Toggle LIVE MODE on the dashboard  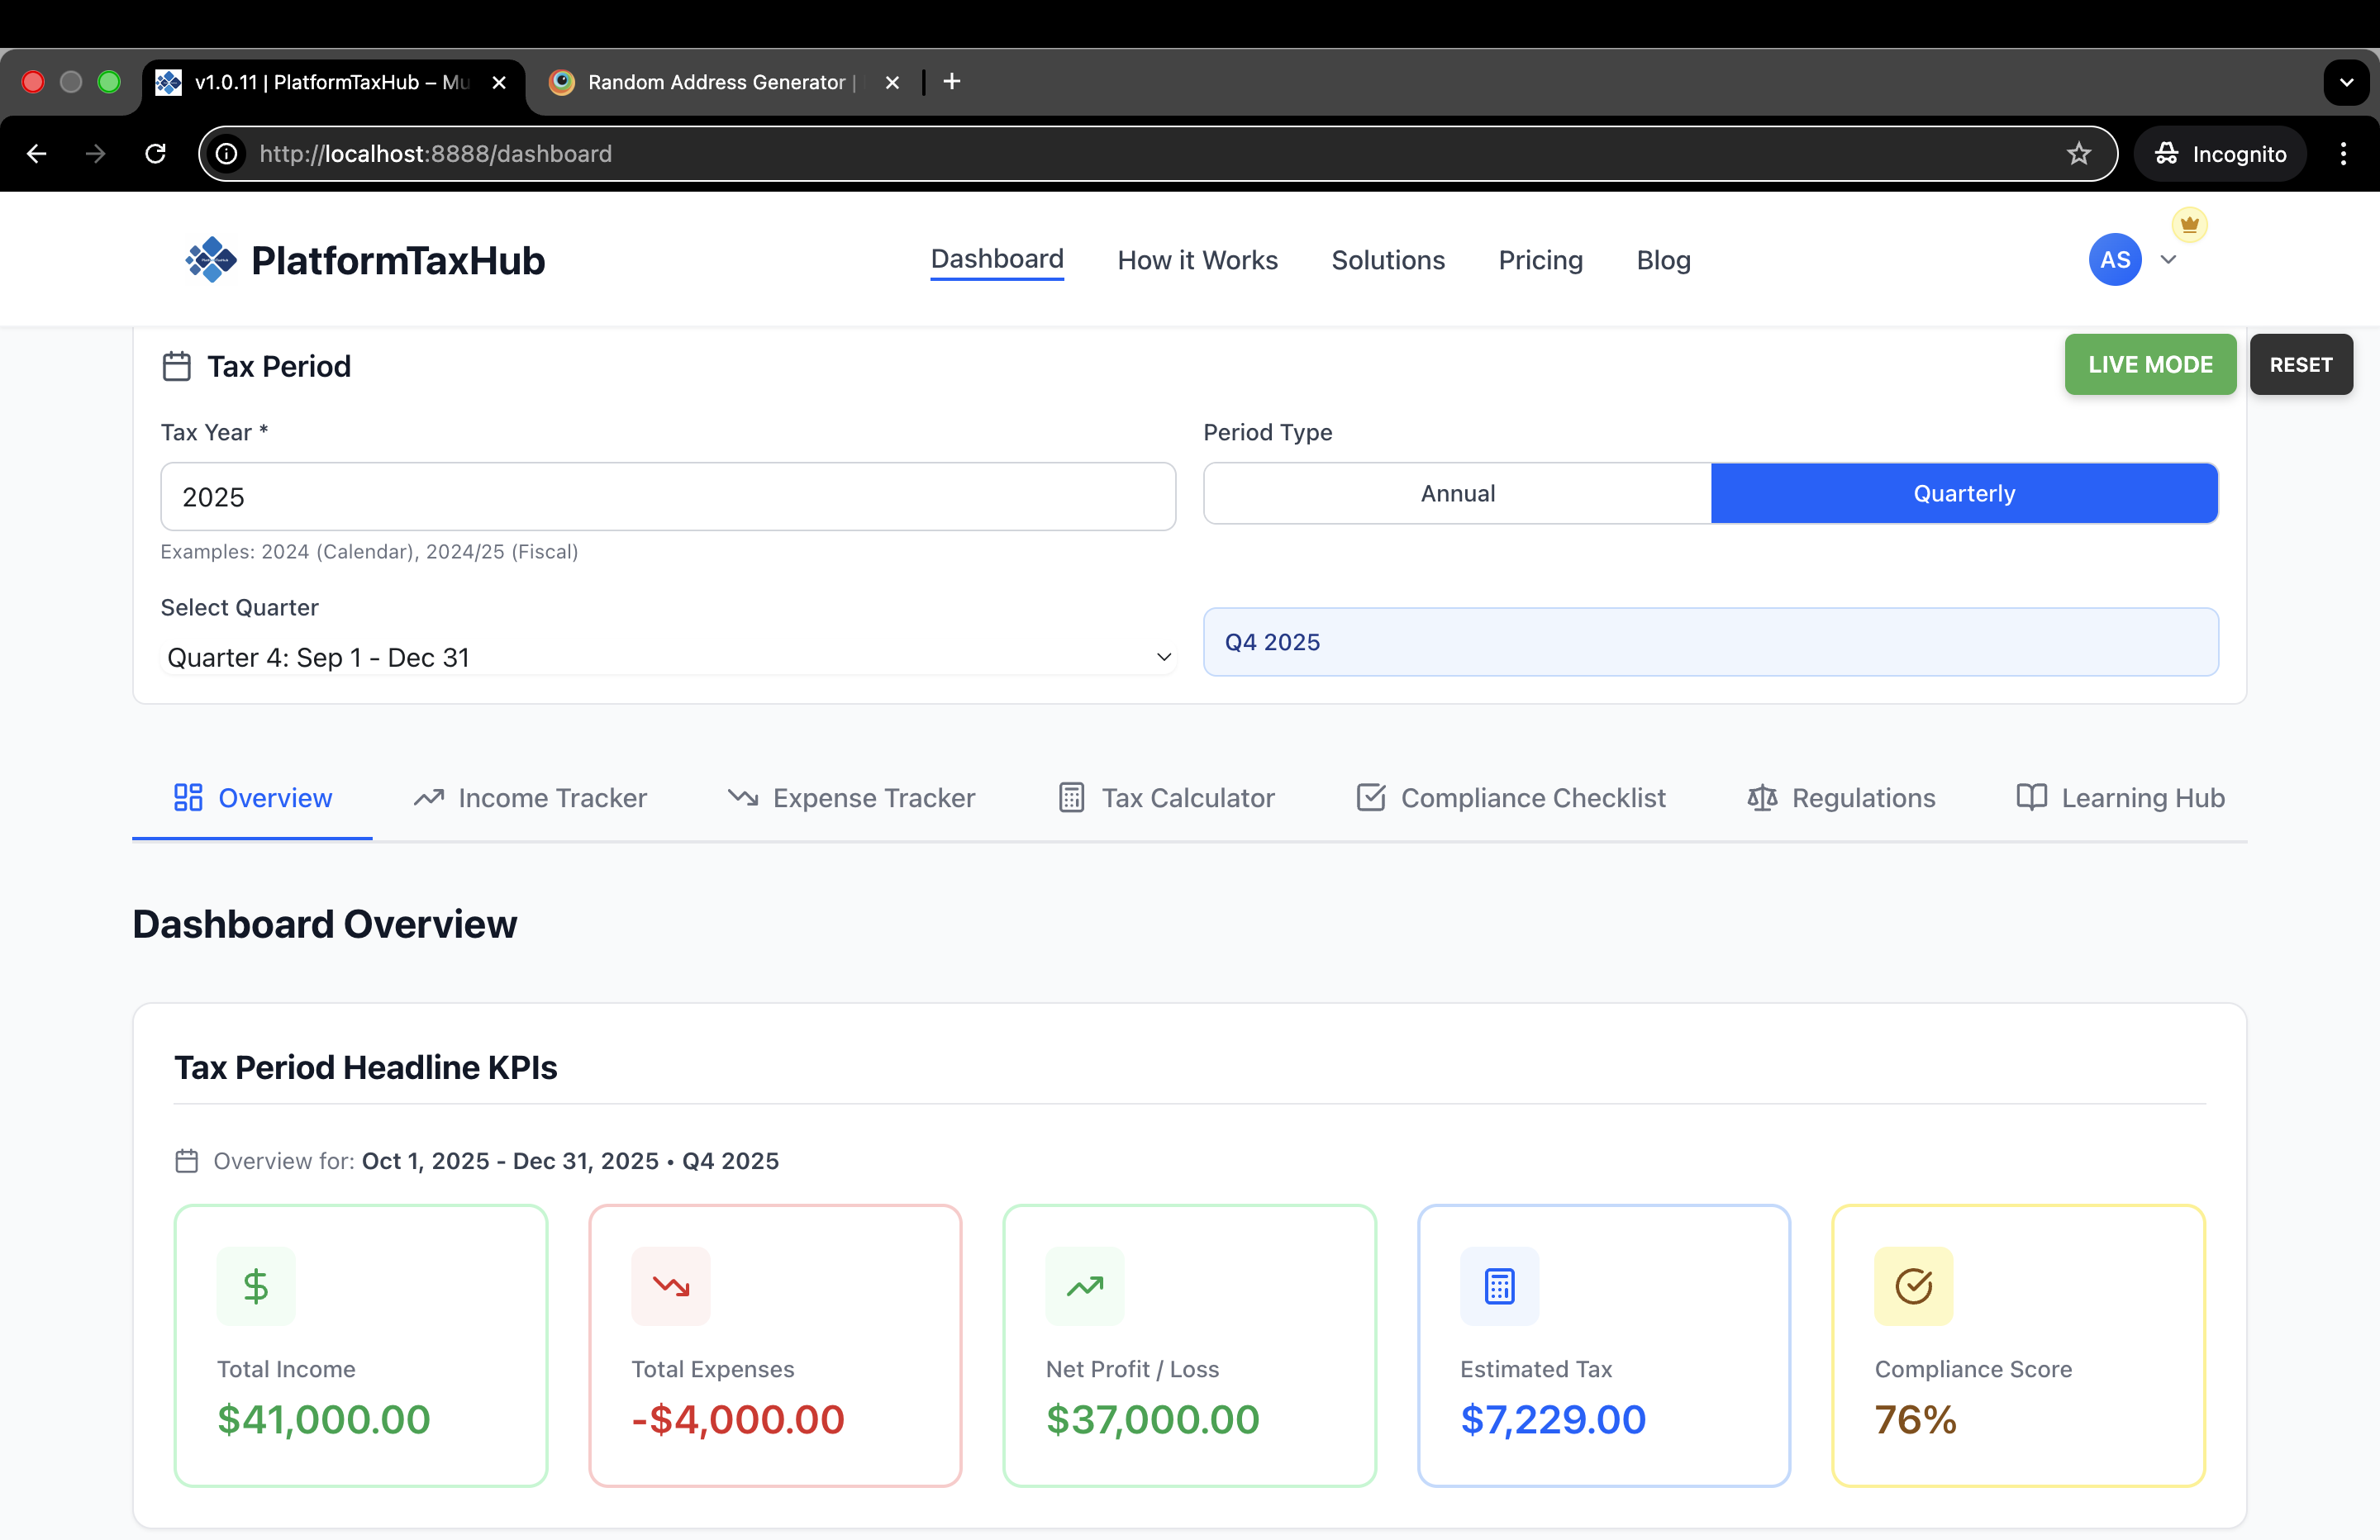[x=2150, y=364]
